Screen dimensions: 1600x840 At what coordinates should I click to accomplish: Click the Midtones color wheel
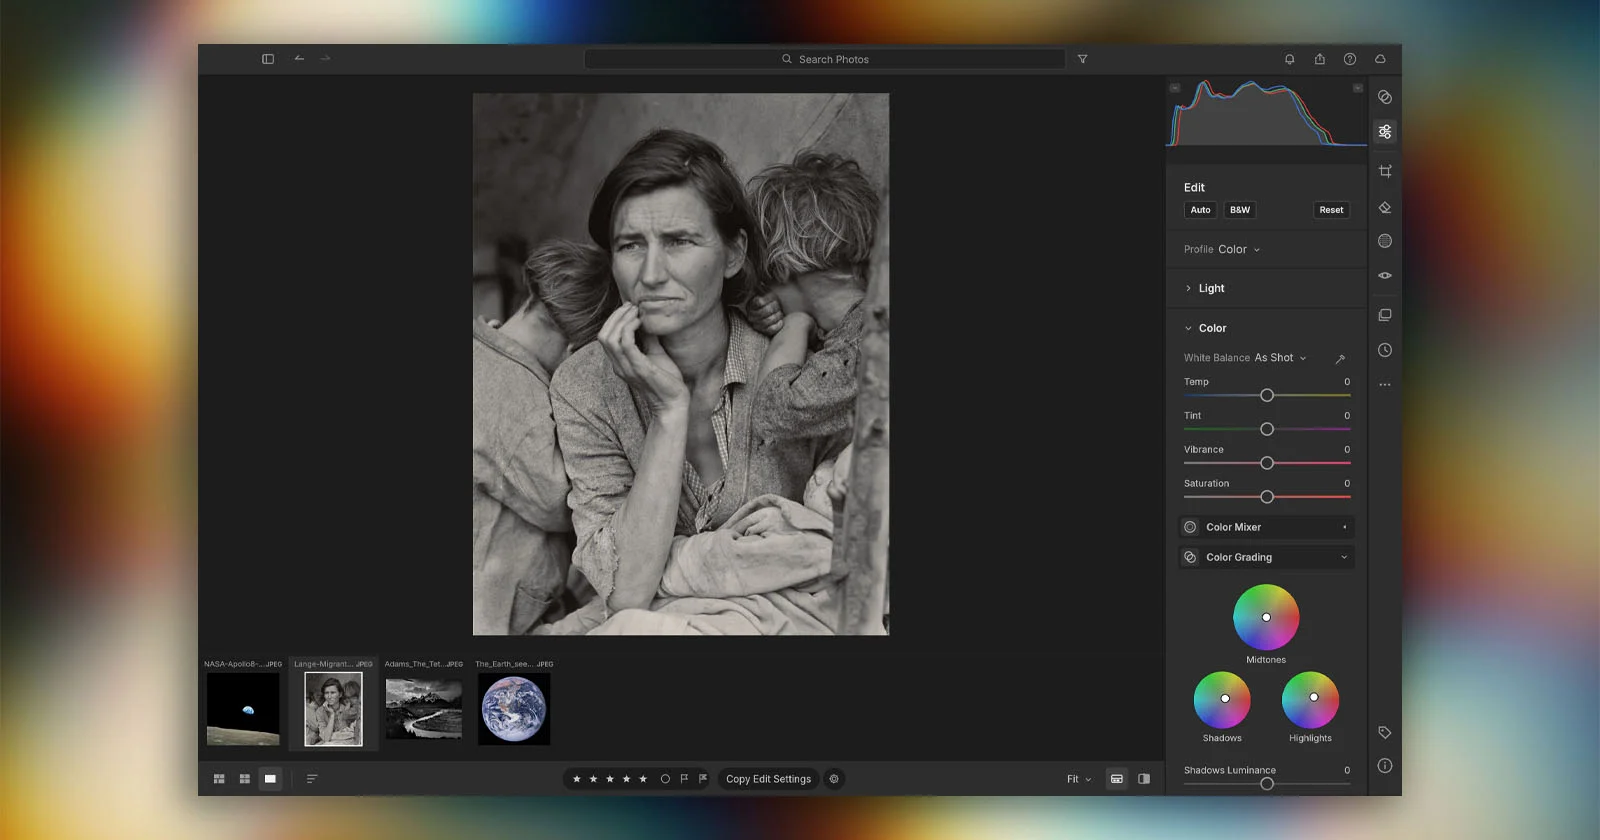pos(1266,617)
